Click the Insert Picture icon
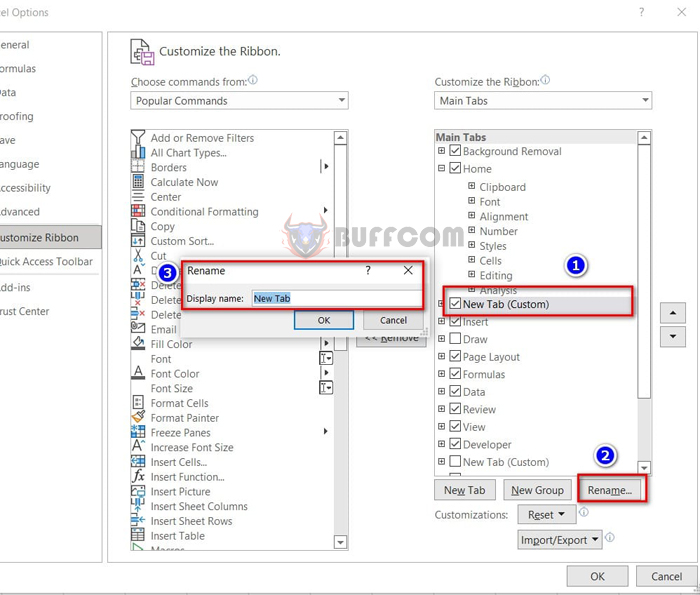This screenshot has height=595, width=700. (x=138, y=491)
